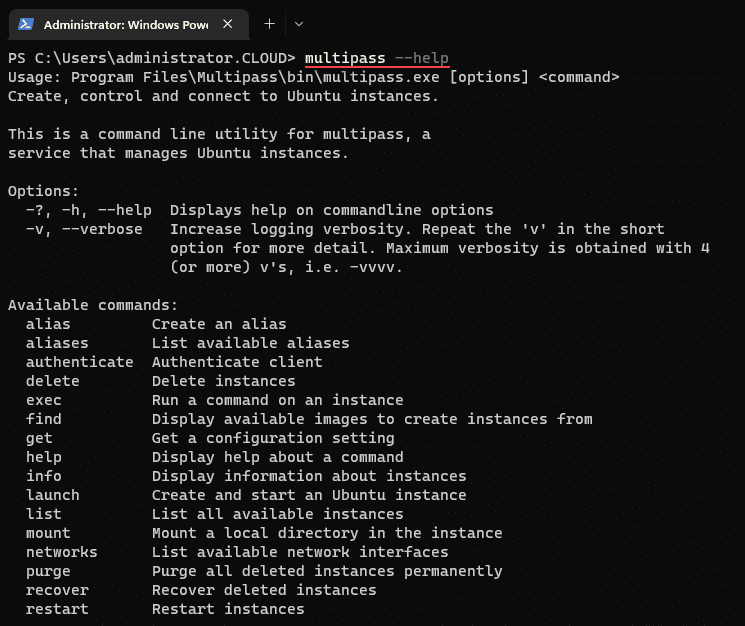Click 'Restart instances' description
Viewport: 745px width, 626px height.
point(228,609)
